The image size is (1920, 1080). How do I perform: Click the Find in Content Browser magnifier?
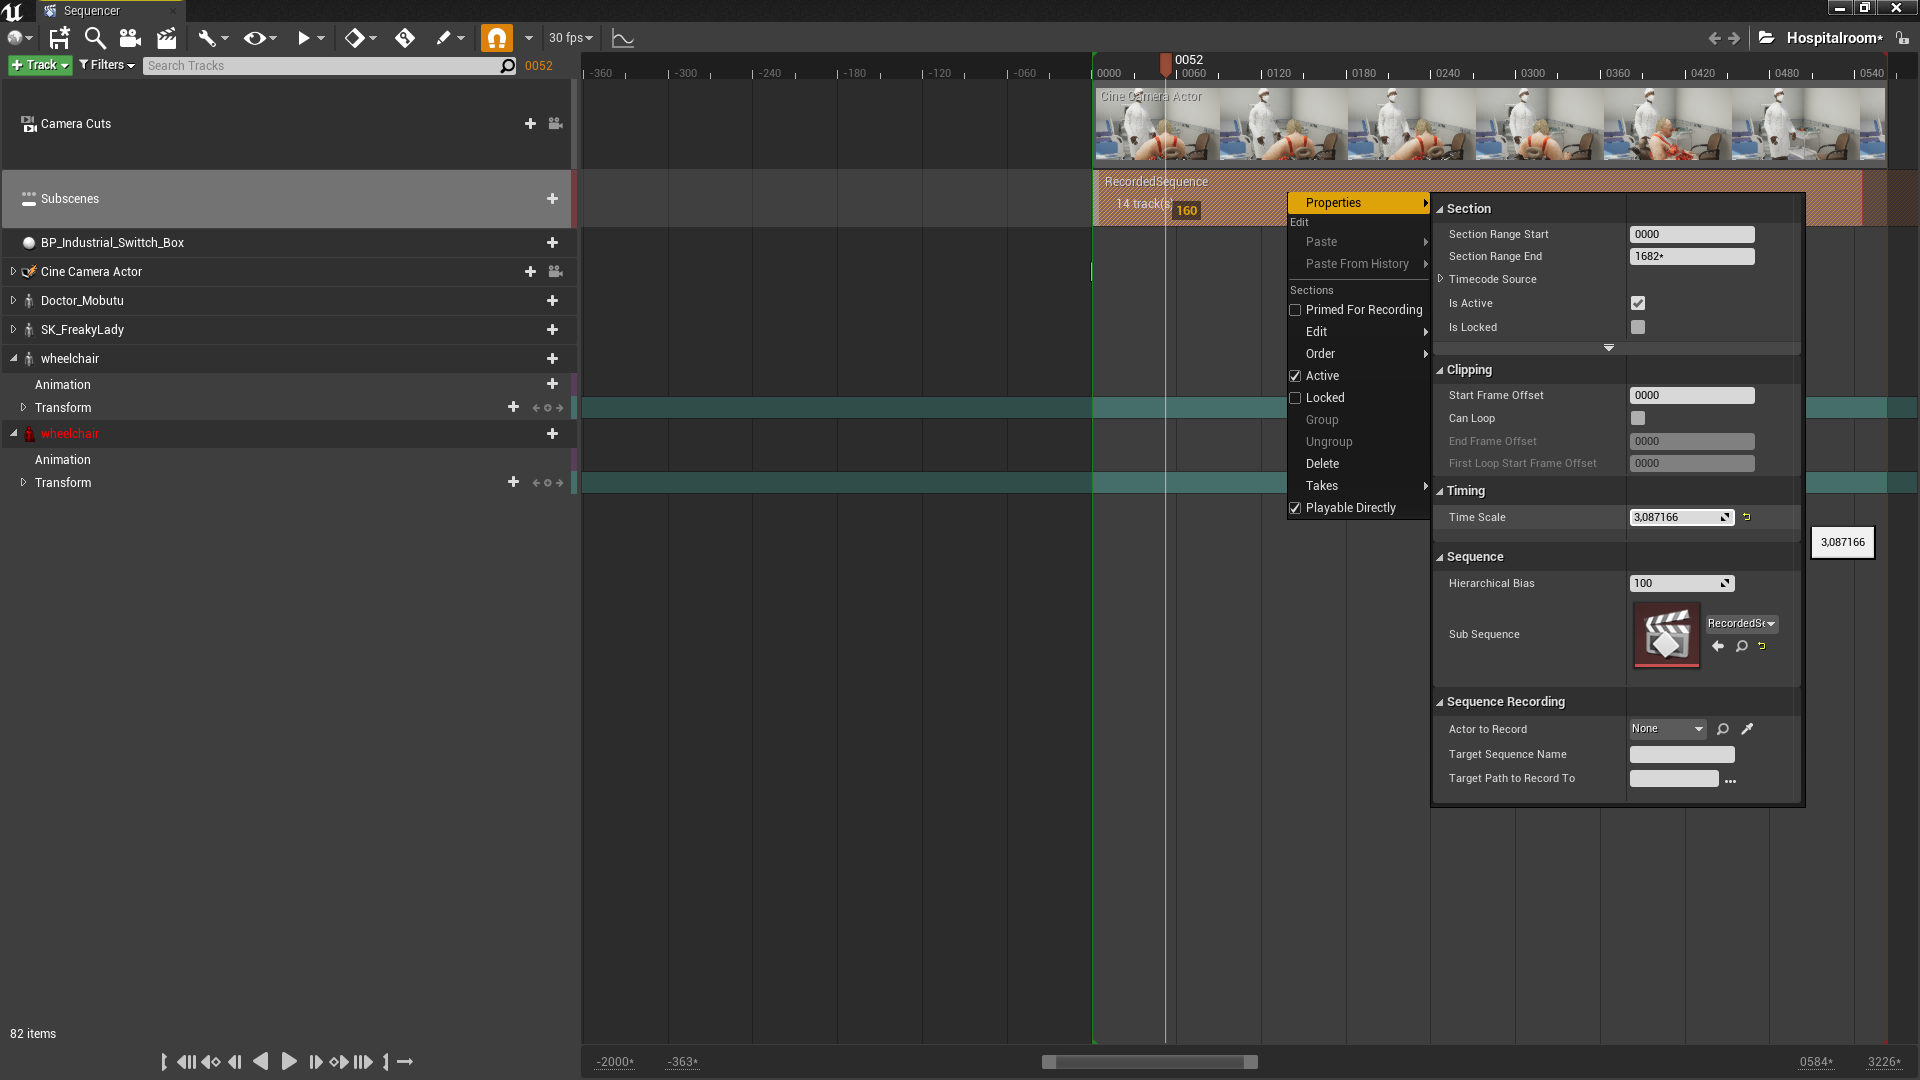[95, 38]
